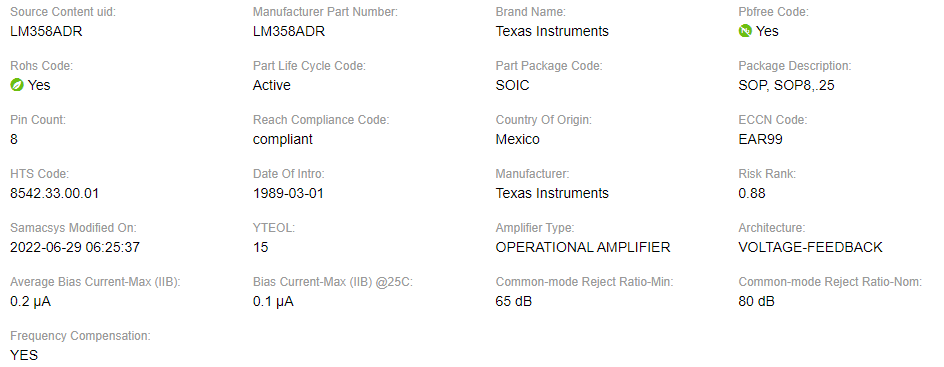The width and height of the screenshot is (944, 367).
Task: Click the Source Content uid value LM358ADR
Action: [x=46, y=31]
